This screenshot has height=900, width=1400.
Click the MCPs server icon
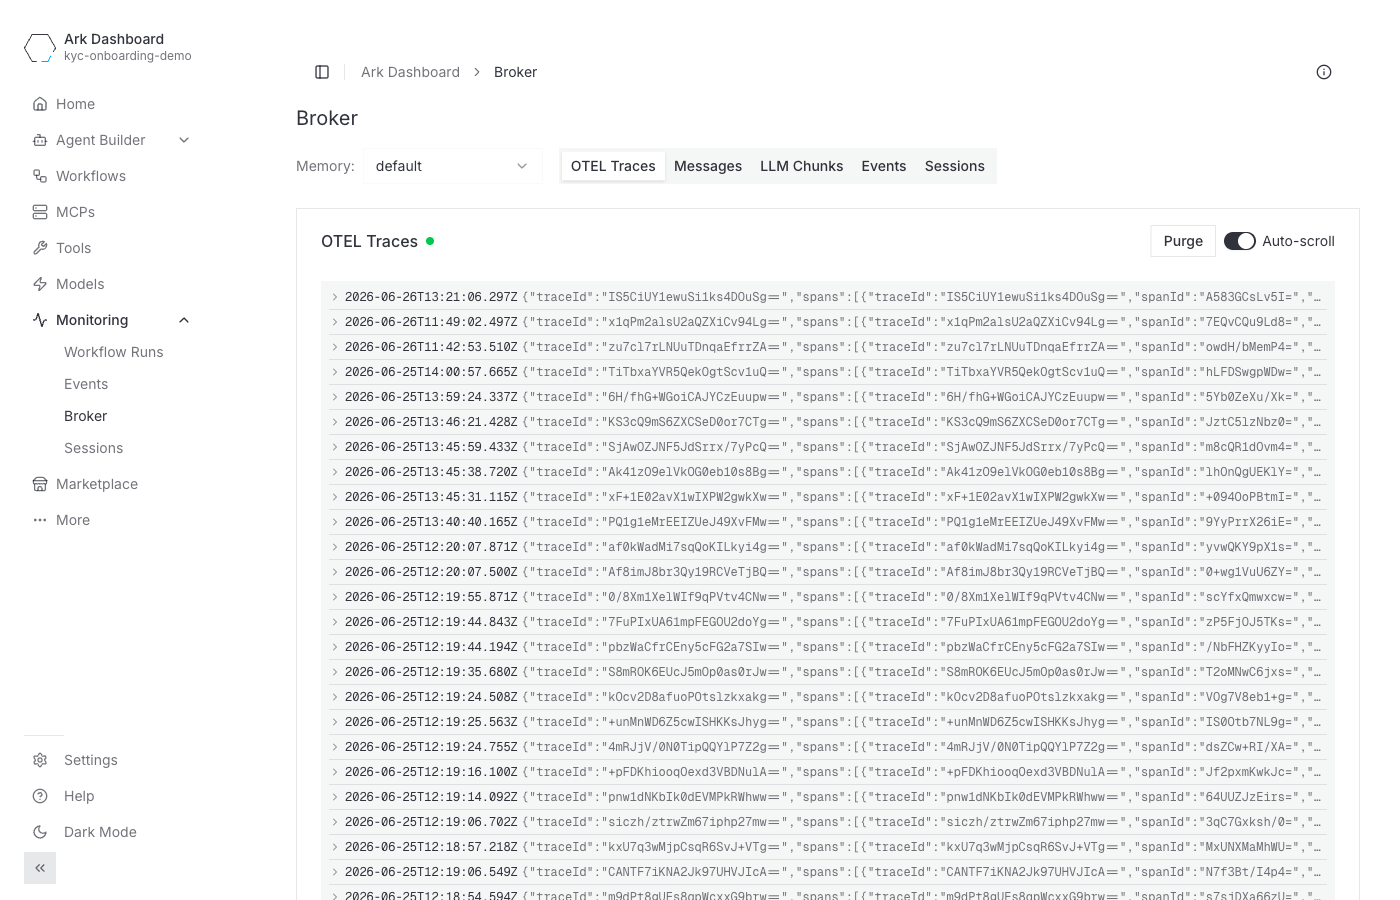(40, 212)
